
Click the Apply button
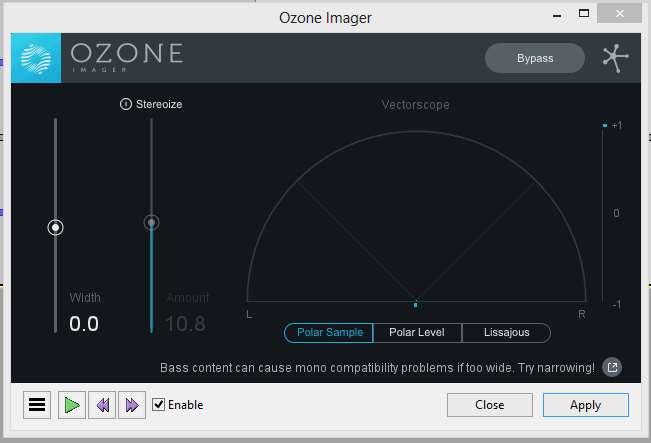coord(585,405)
